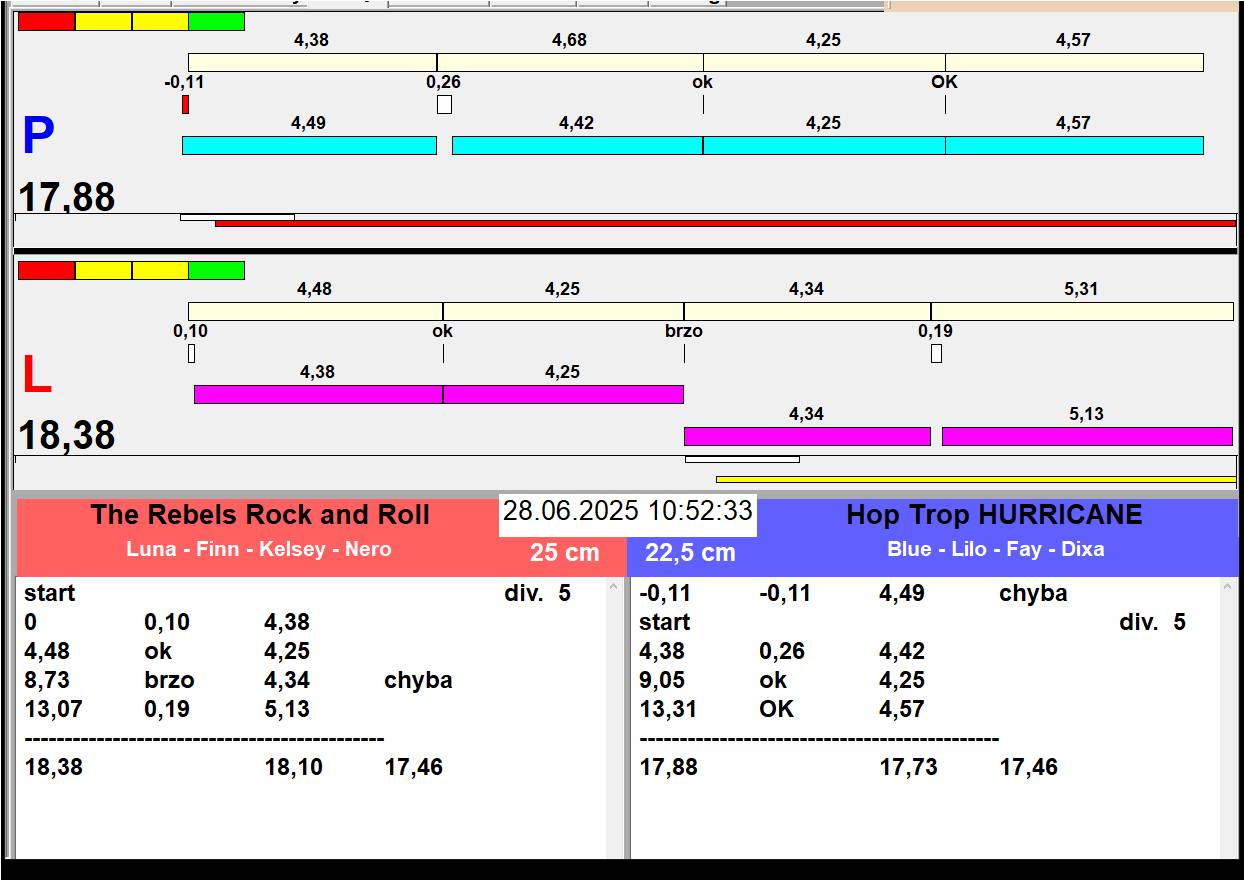1244x880 pixels.
Task: Click the white marker box under 0,19
Action: point(936,353)
